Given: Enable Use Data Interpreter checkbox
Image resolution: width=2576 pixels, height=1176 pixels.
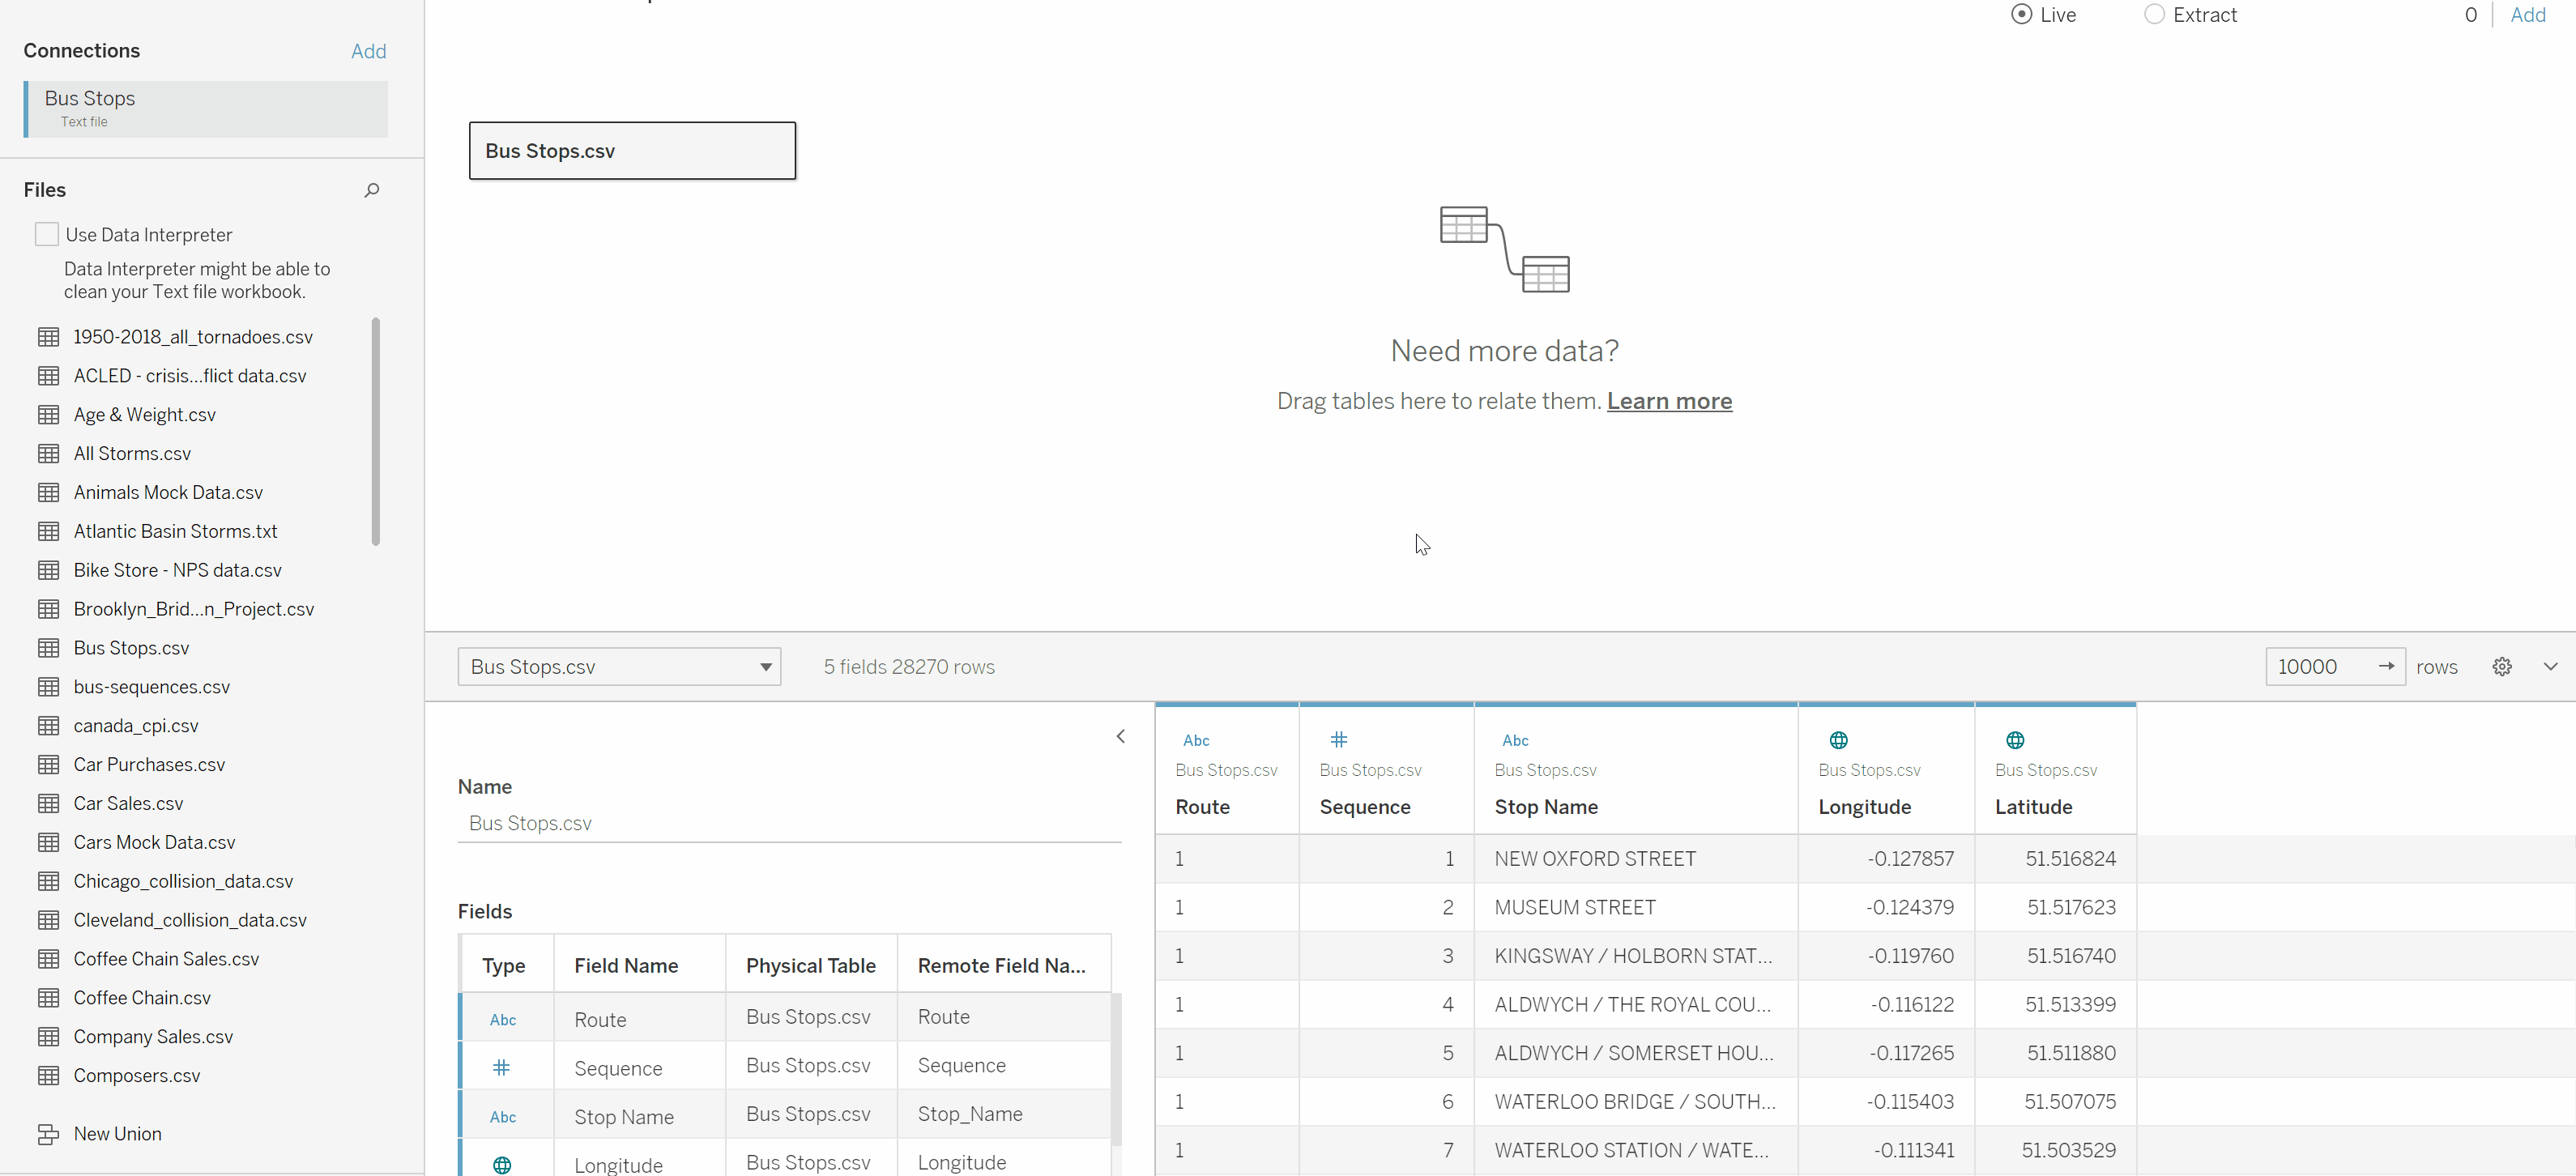Looking at the screenshot, I should [46, 234].
